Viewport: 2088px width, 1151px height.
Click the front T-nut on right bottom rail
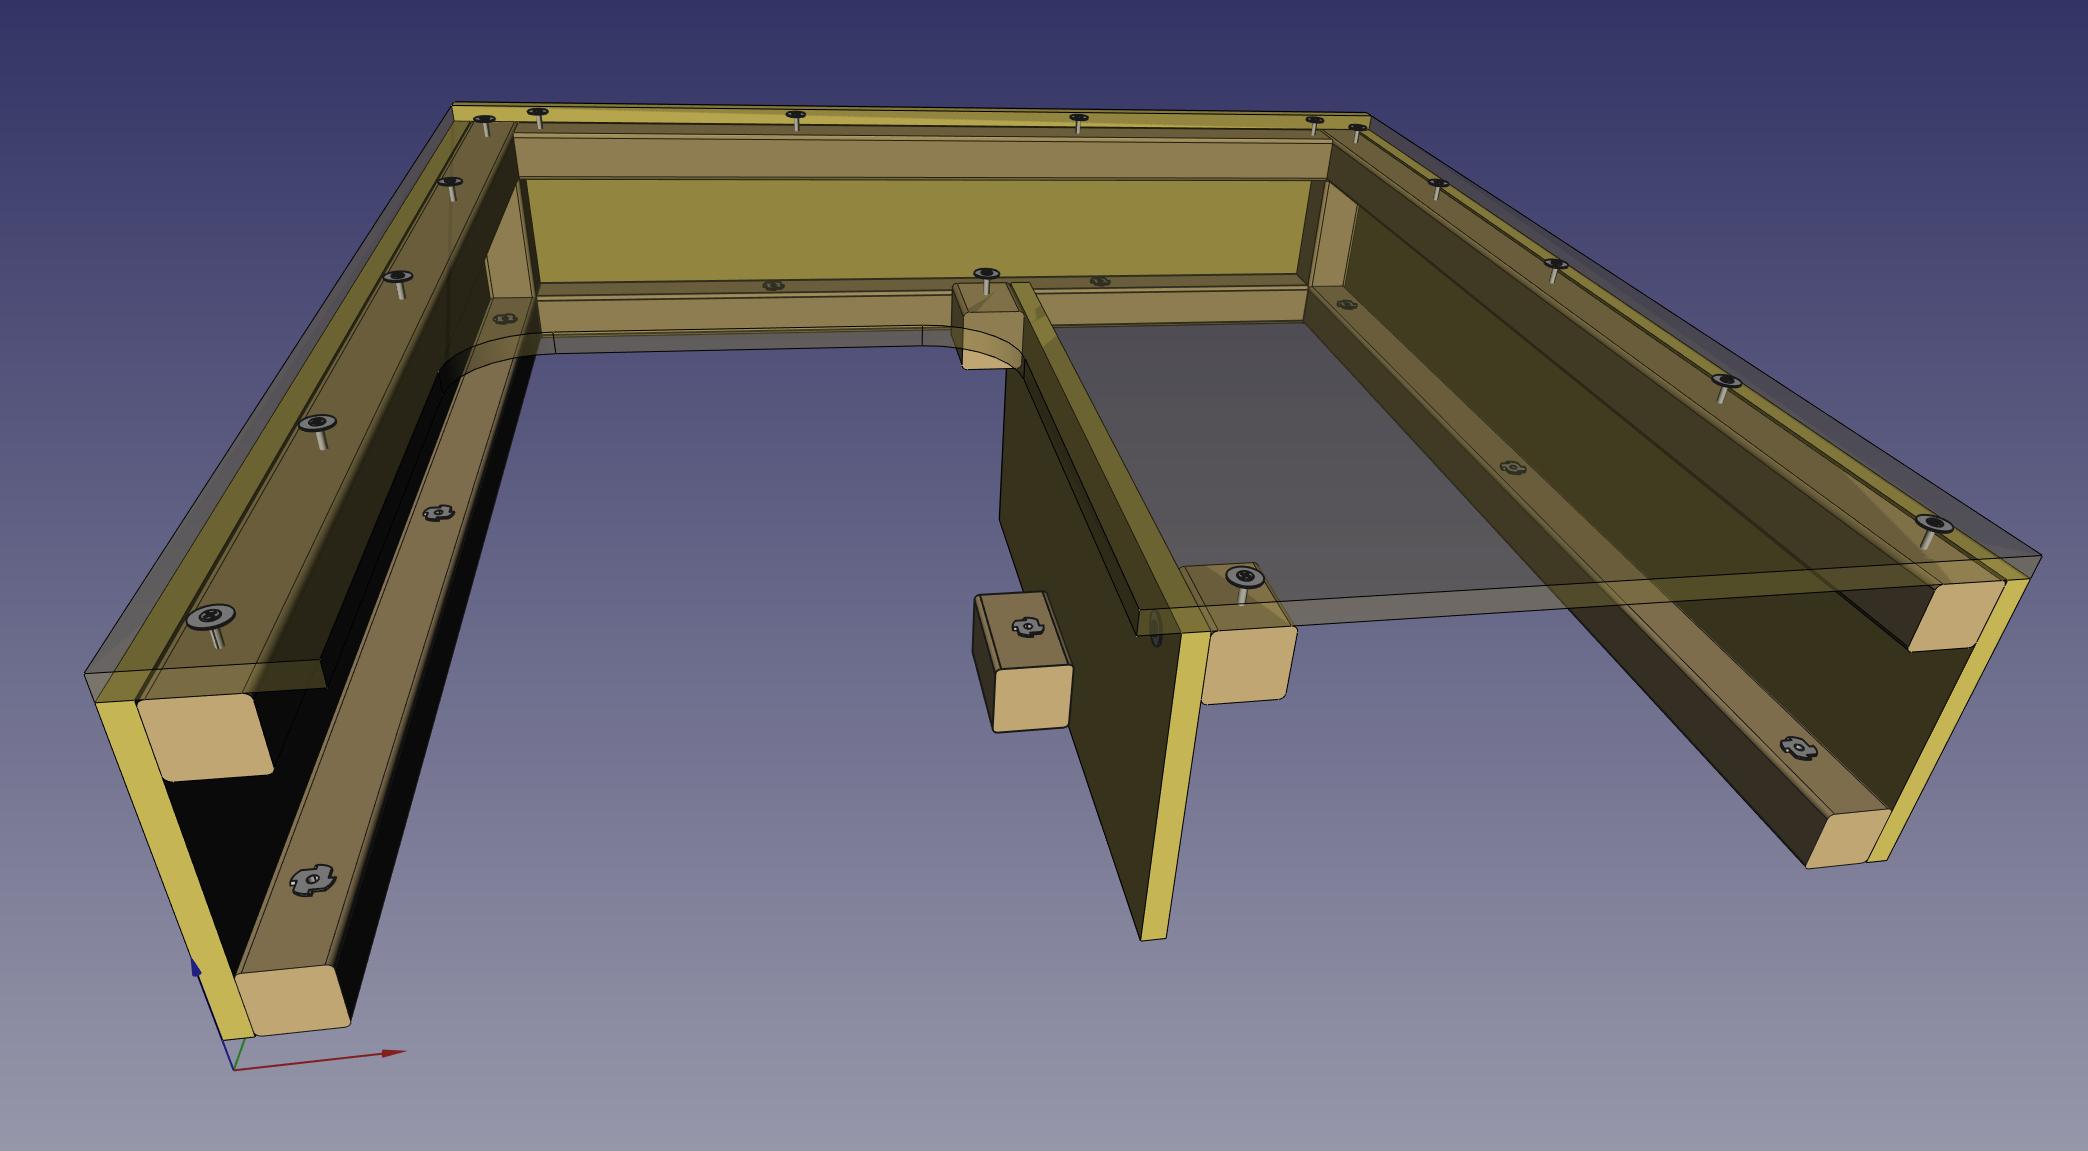click(1797, 747)
